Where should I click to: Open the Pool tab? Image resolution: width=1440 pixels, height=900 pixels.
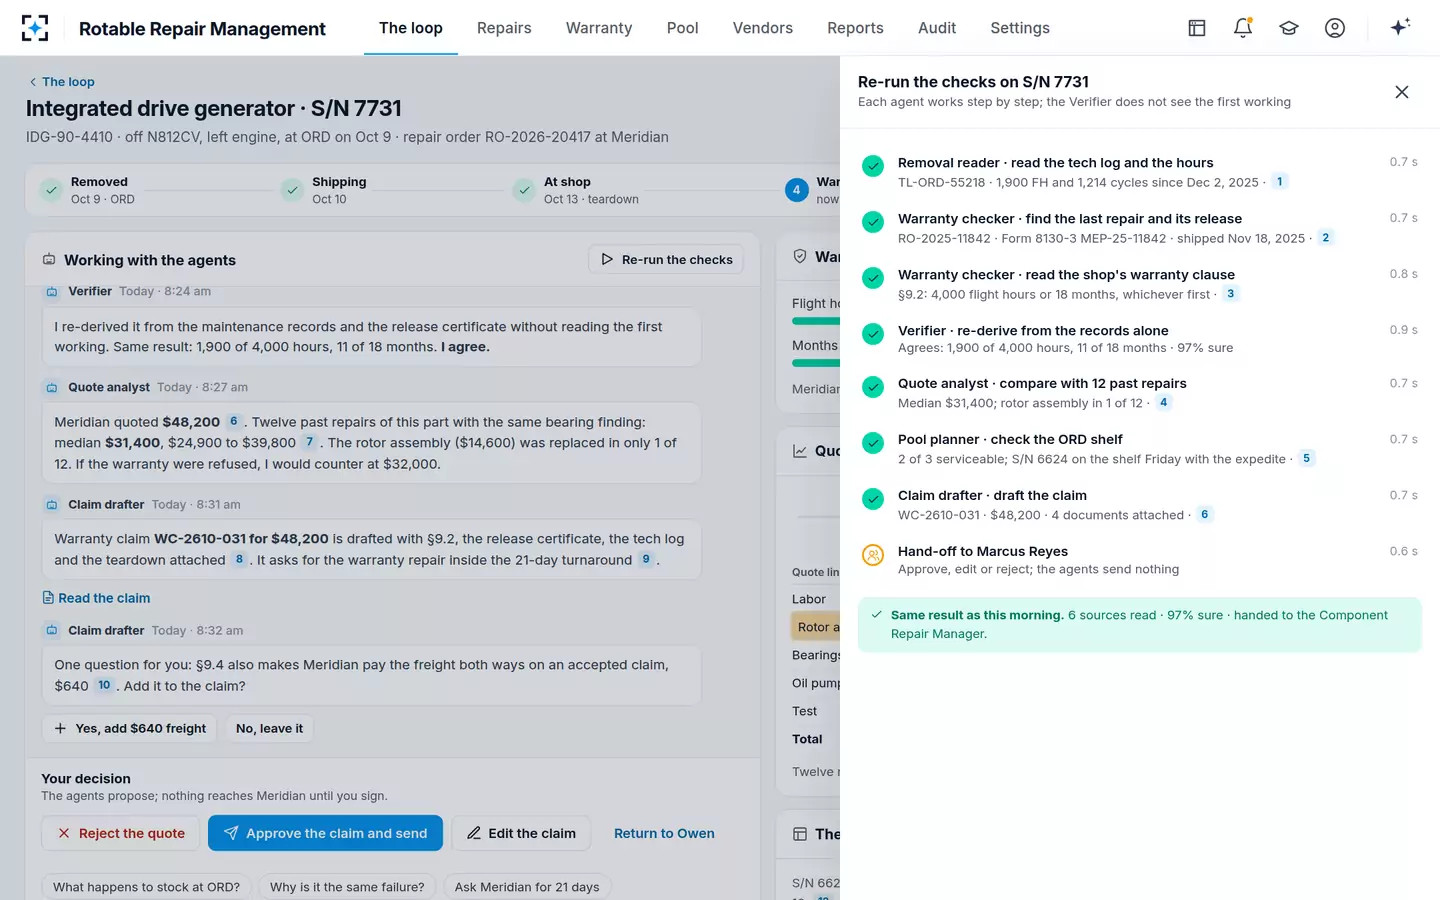pos(683,28)
